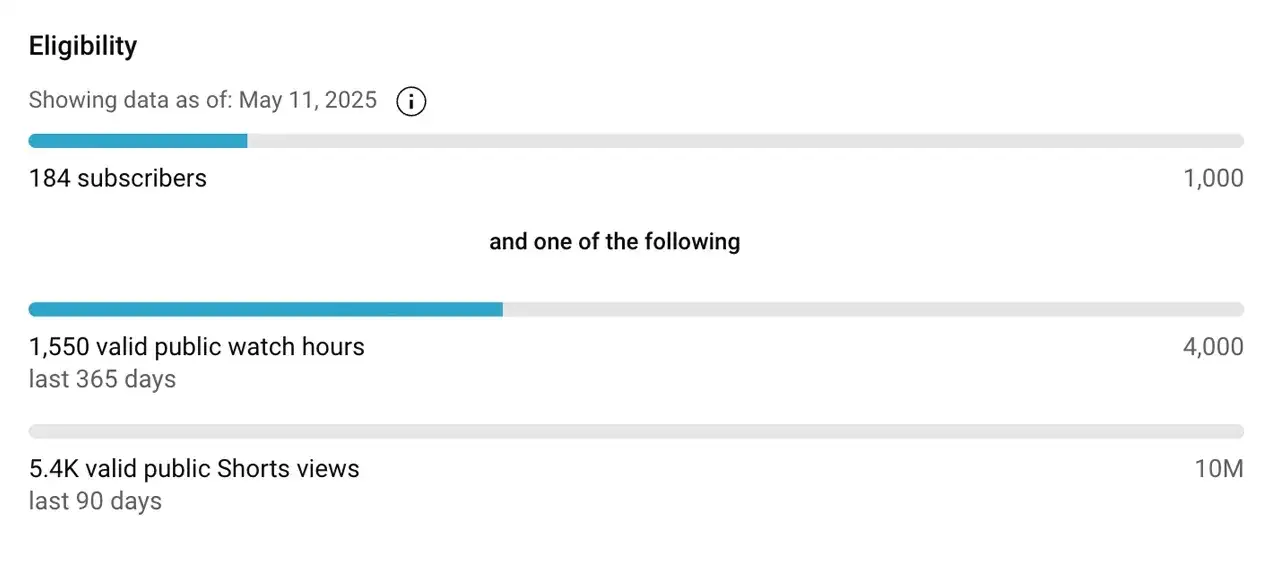The image size is (1280, 566).
Task: Click the blue filled part of subscribers bar
Action: [x=137, y=141]
